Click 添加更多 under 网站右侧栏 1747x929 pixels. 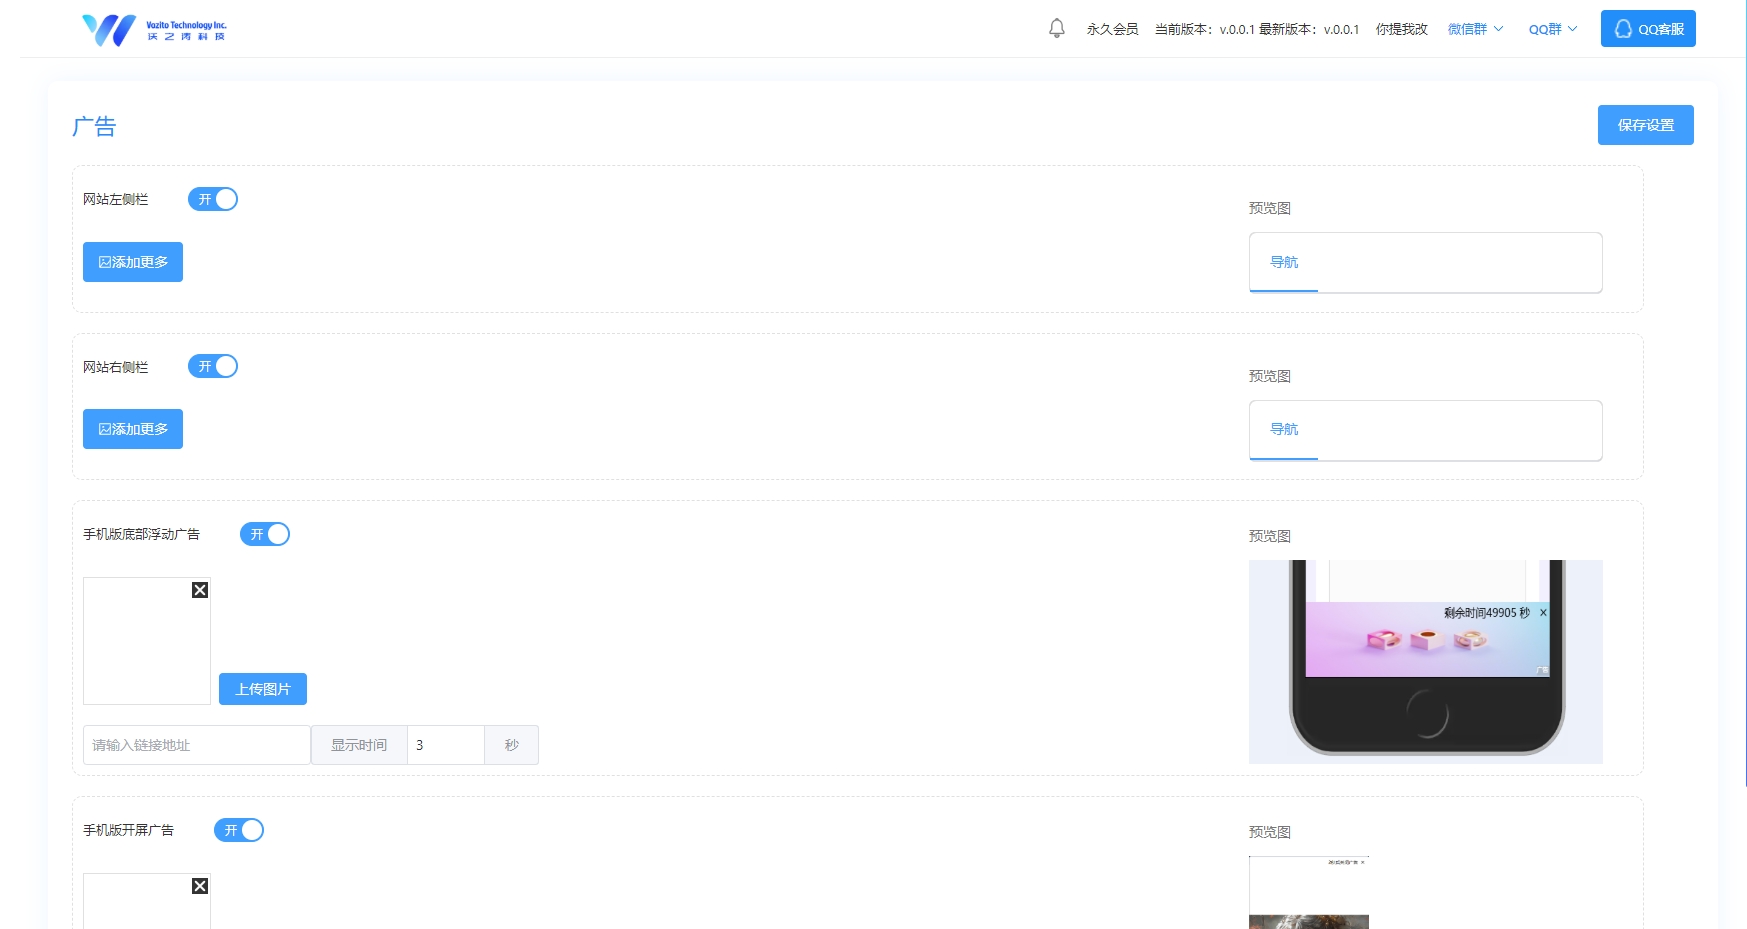tap(133, 429)
